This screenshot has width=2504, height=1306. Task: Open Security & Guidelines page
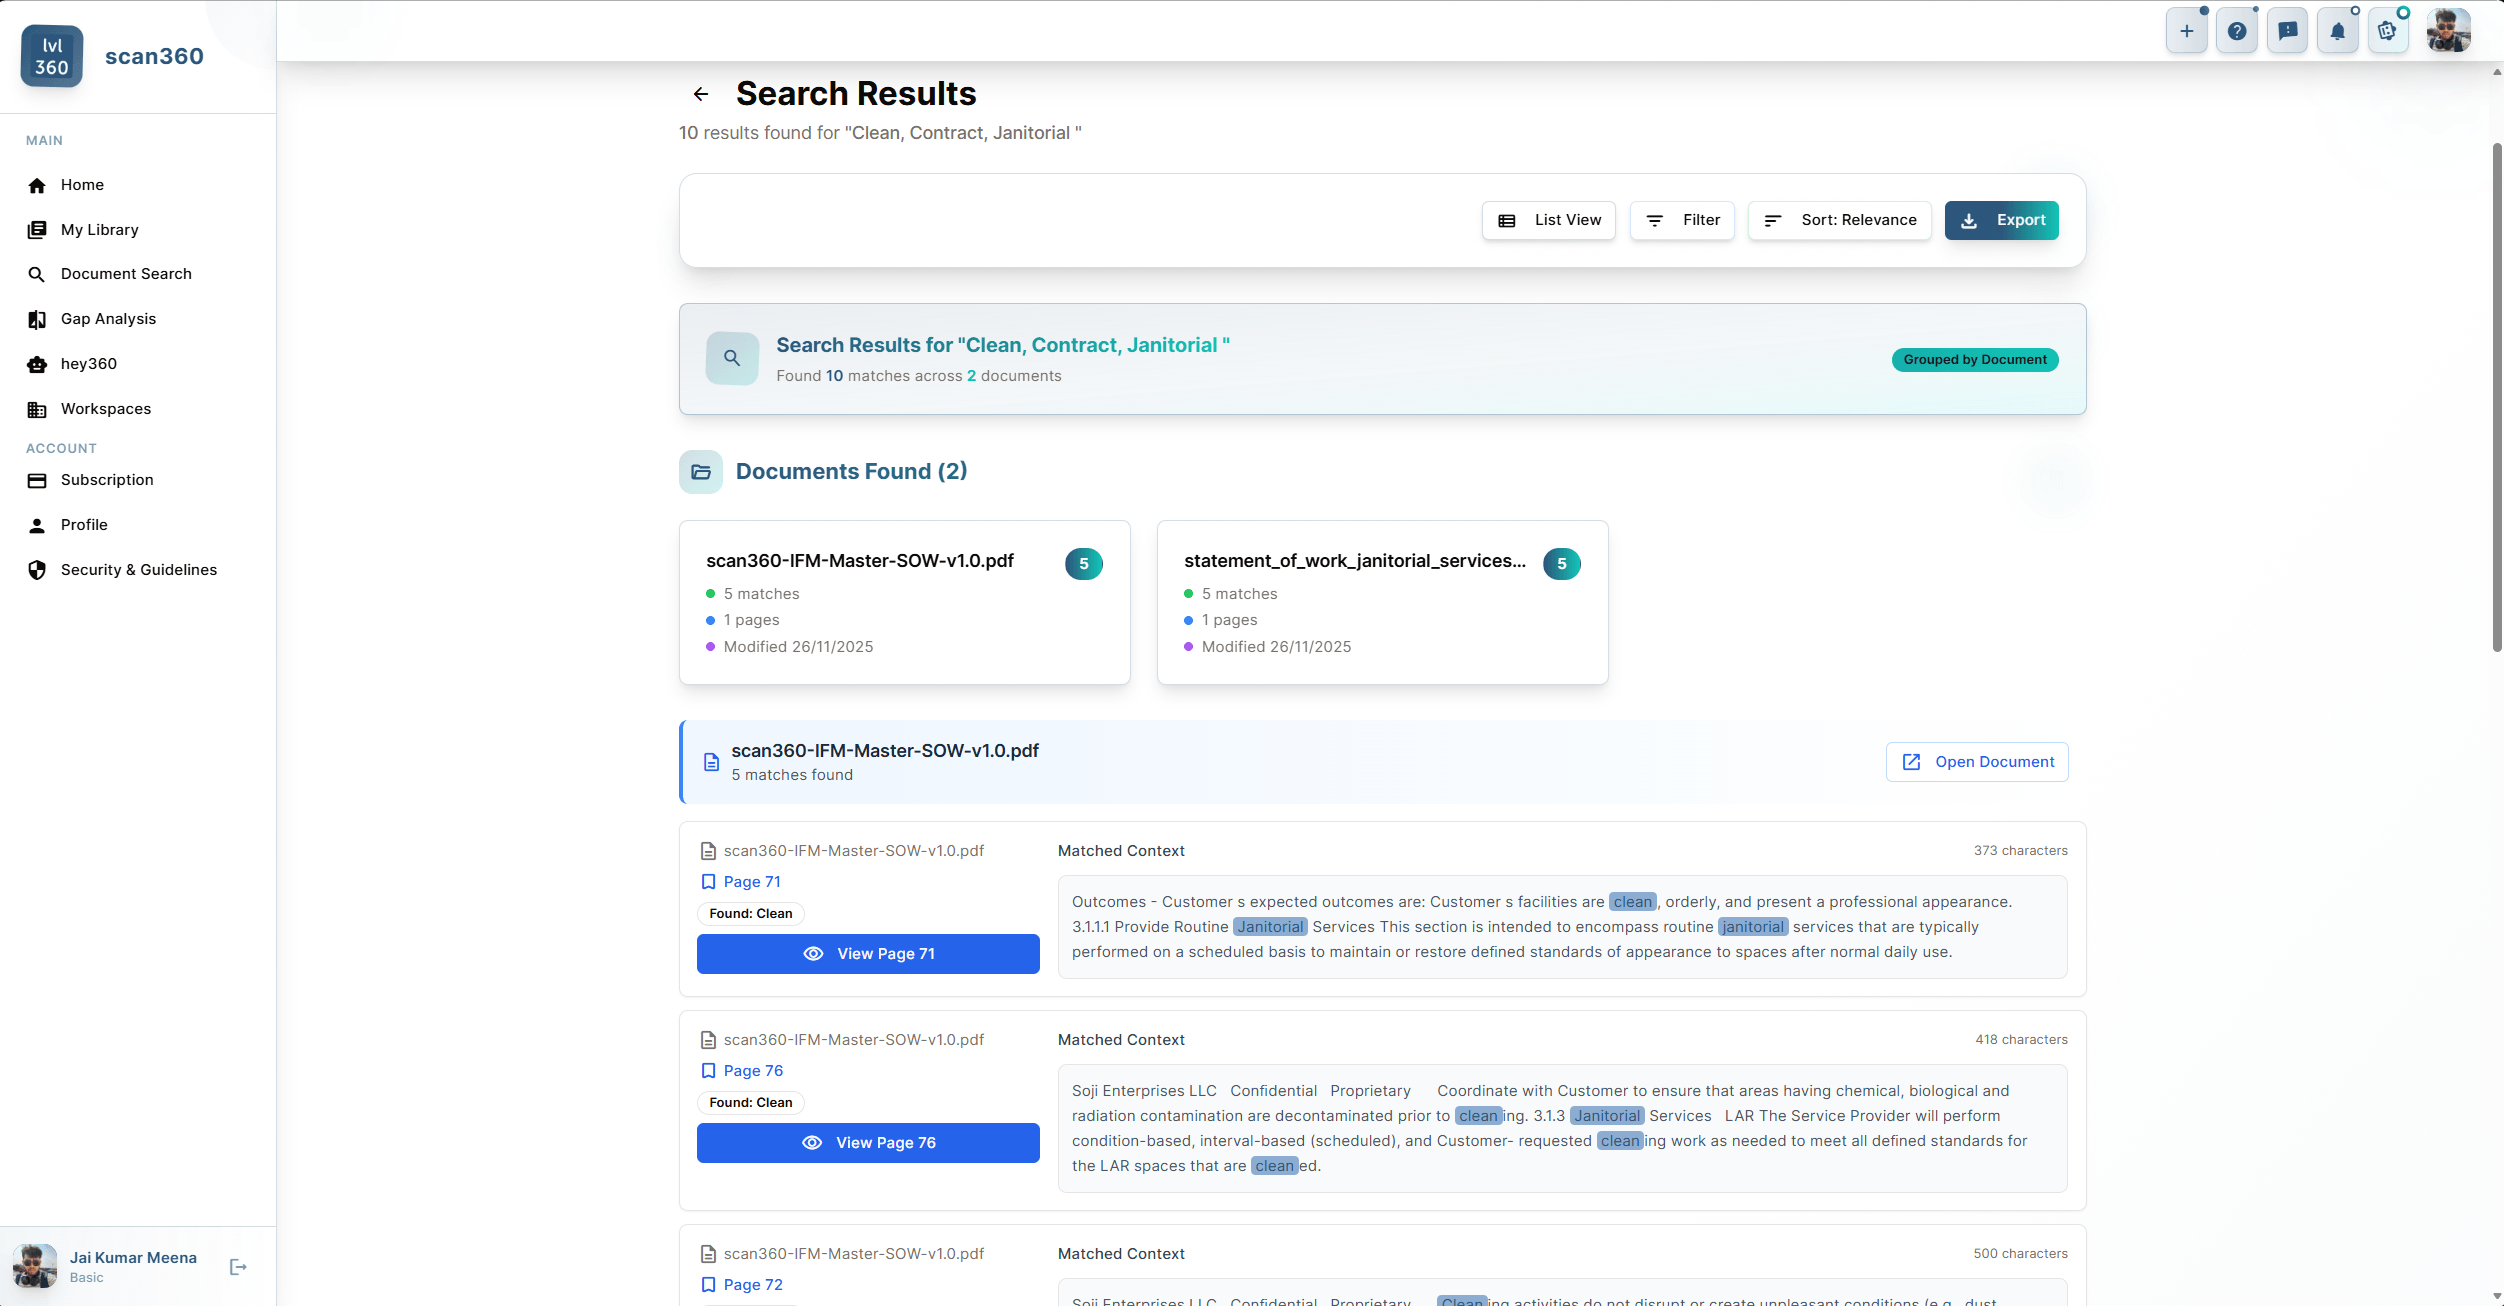click(138, 569)
